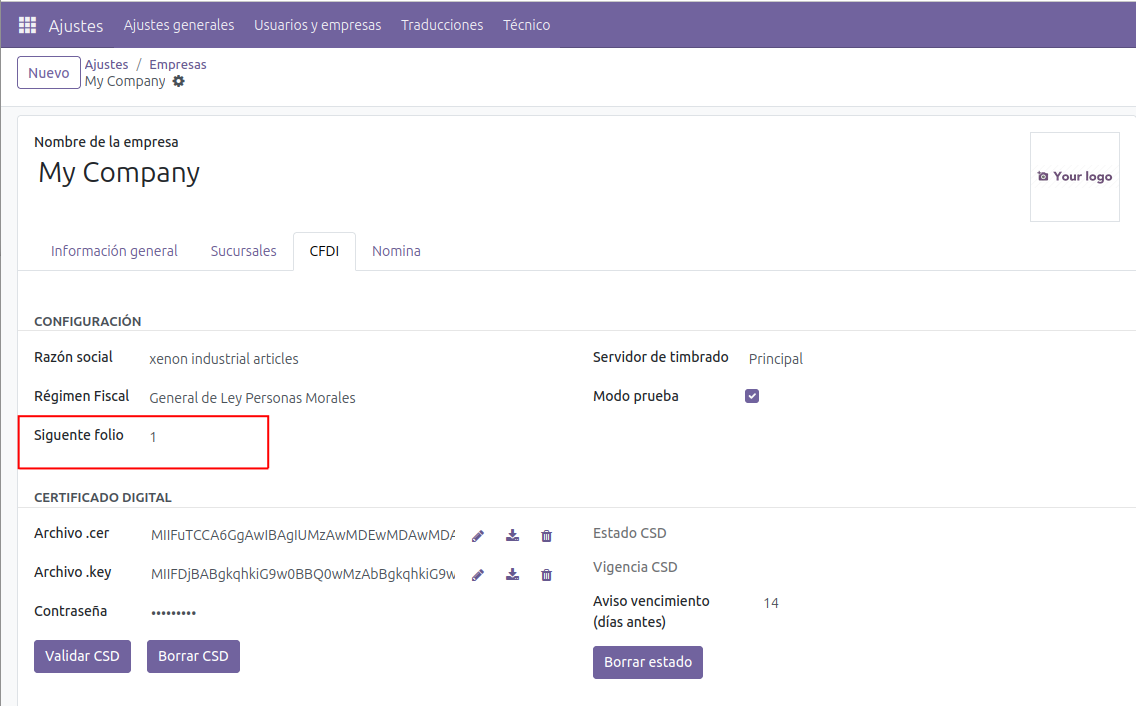
Task: Open the Ajustes generales menu
Action: pos(179,25)
